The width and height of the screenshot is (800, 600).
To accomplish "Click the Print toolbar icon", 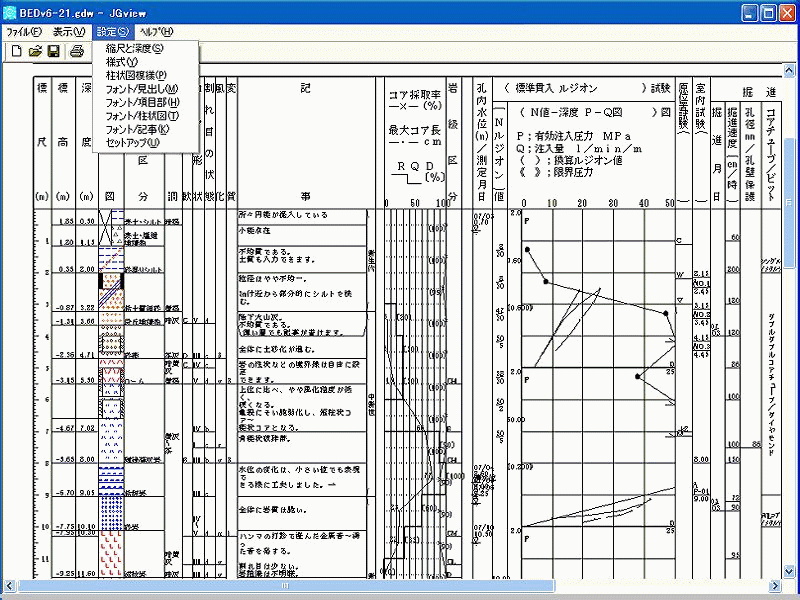I will coord(76,51).
